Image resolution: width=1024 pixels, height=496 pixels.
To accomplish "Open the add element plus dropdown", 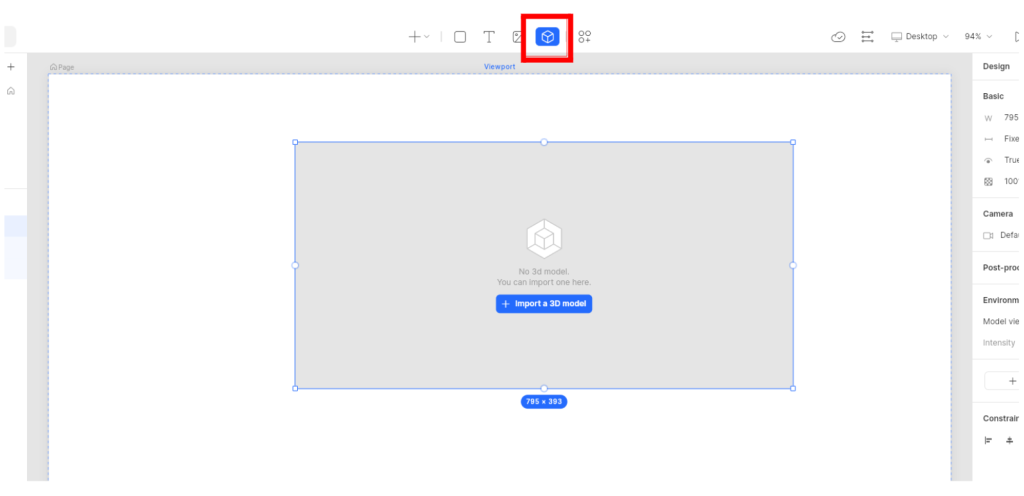I will (418, 37).
